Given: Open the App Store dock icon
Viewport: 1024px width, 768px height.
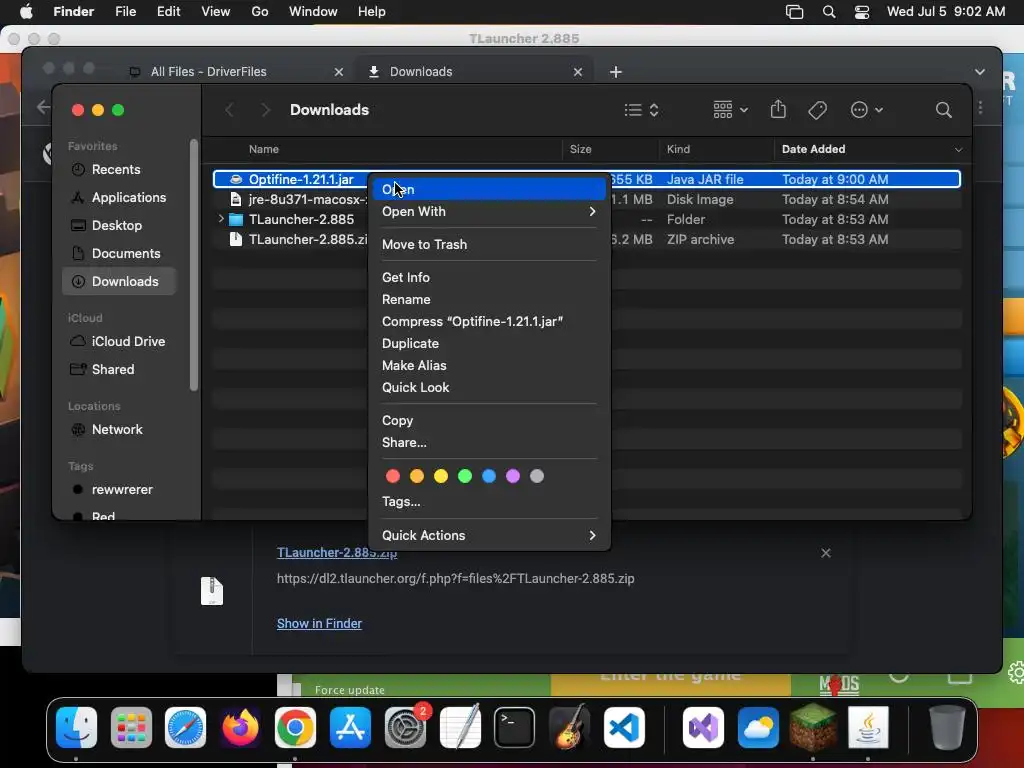Looking at the screenshot, I should 350,727.
